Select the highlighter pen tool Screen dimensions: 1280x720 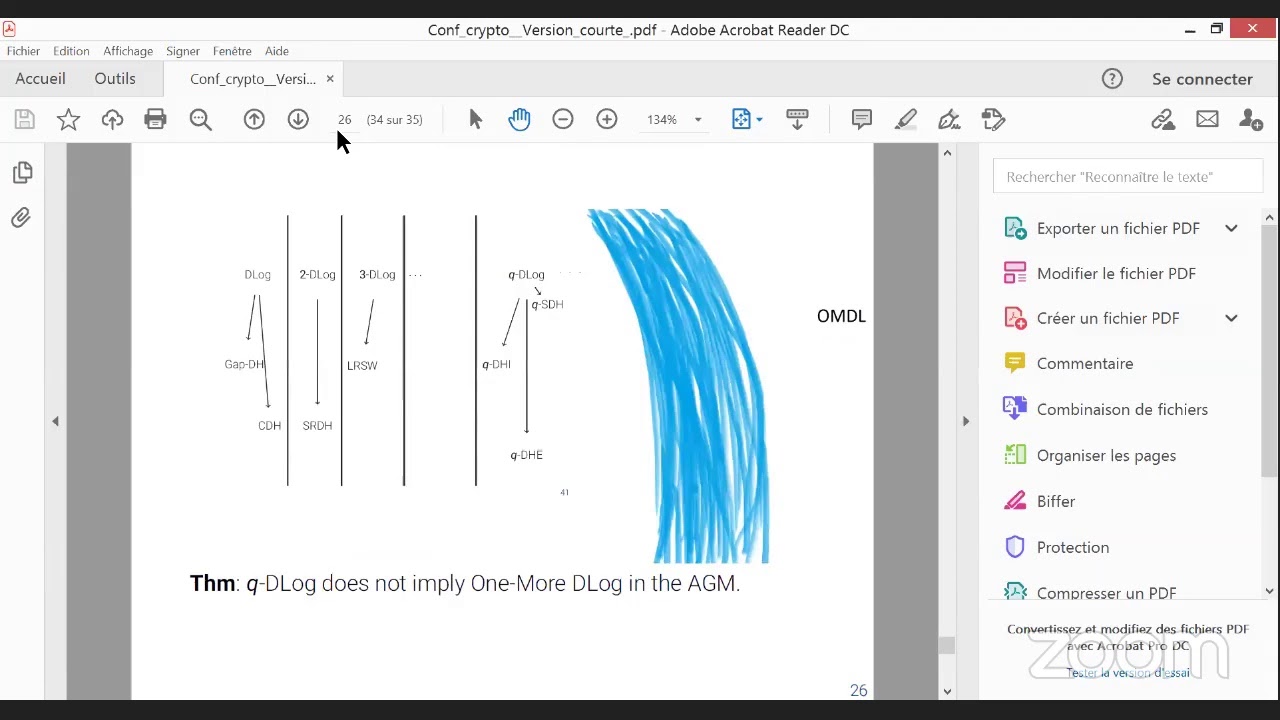905,120
